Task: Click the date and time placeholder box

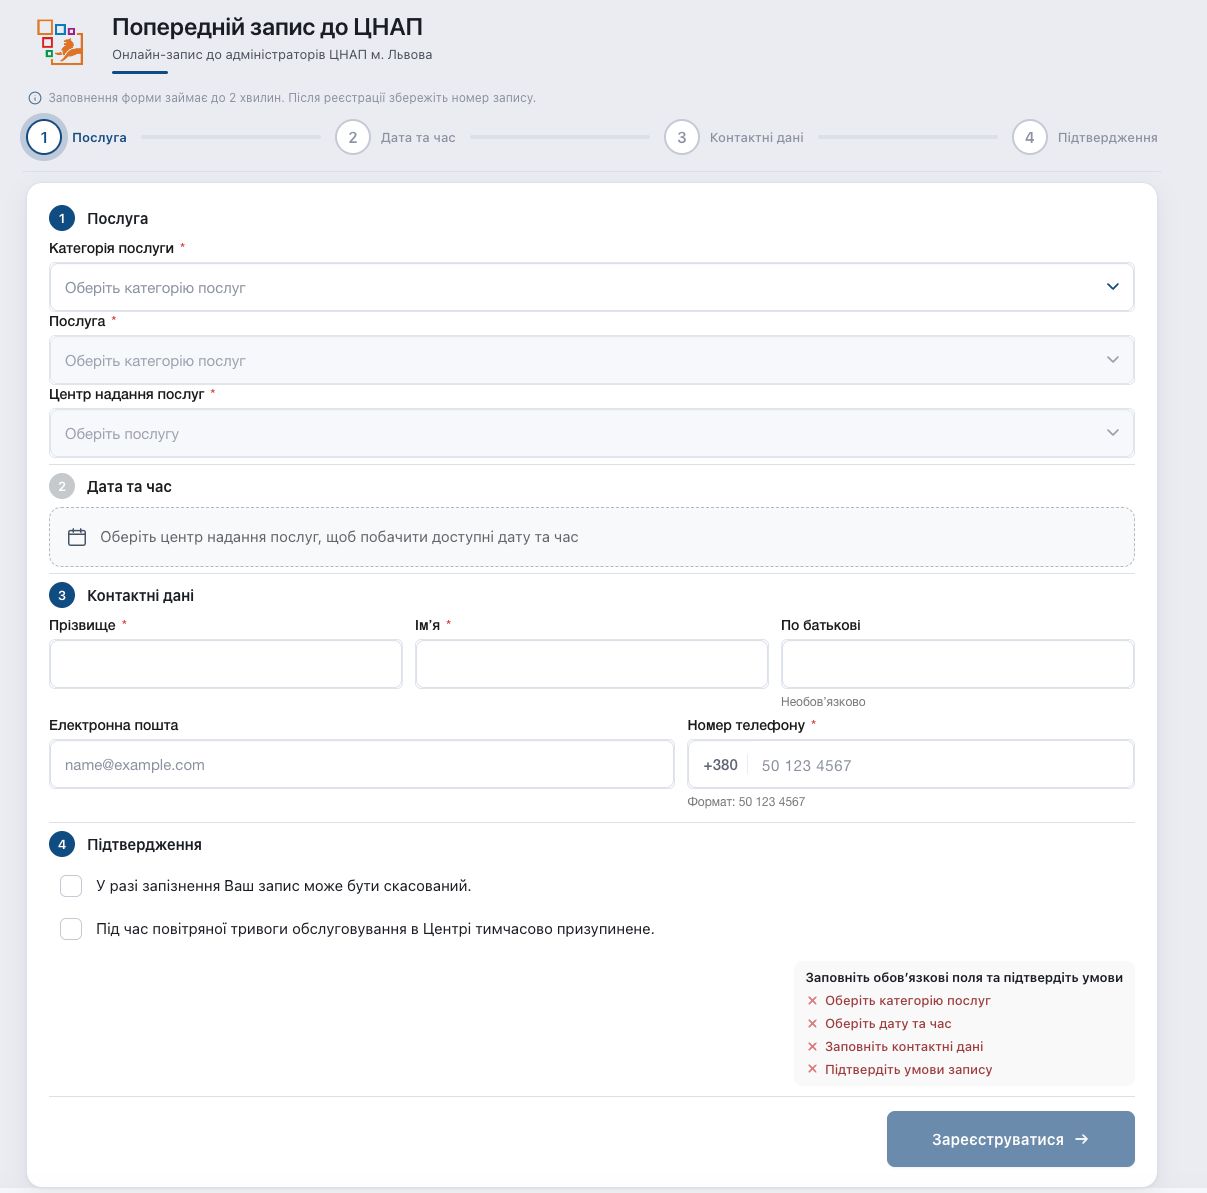Action: point(592,537)
